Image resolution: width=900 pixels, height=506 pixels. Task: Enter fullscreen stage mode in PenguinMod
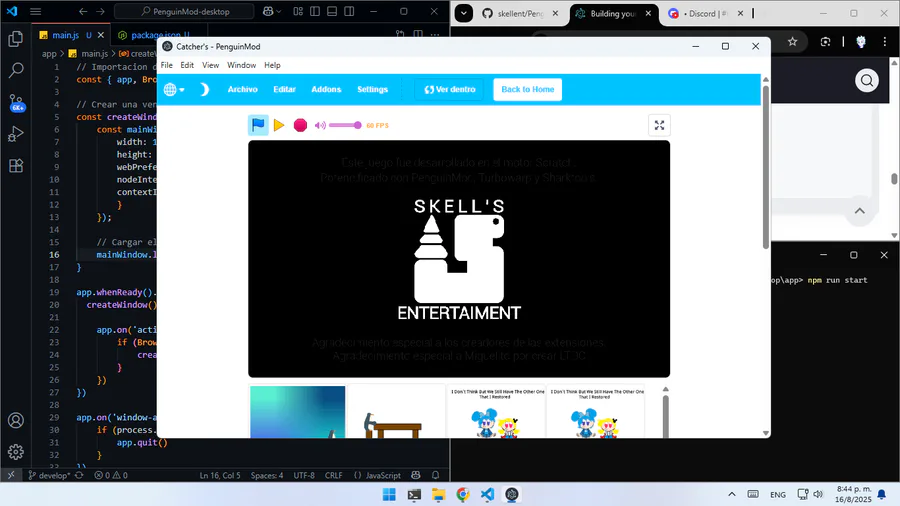659,125
